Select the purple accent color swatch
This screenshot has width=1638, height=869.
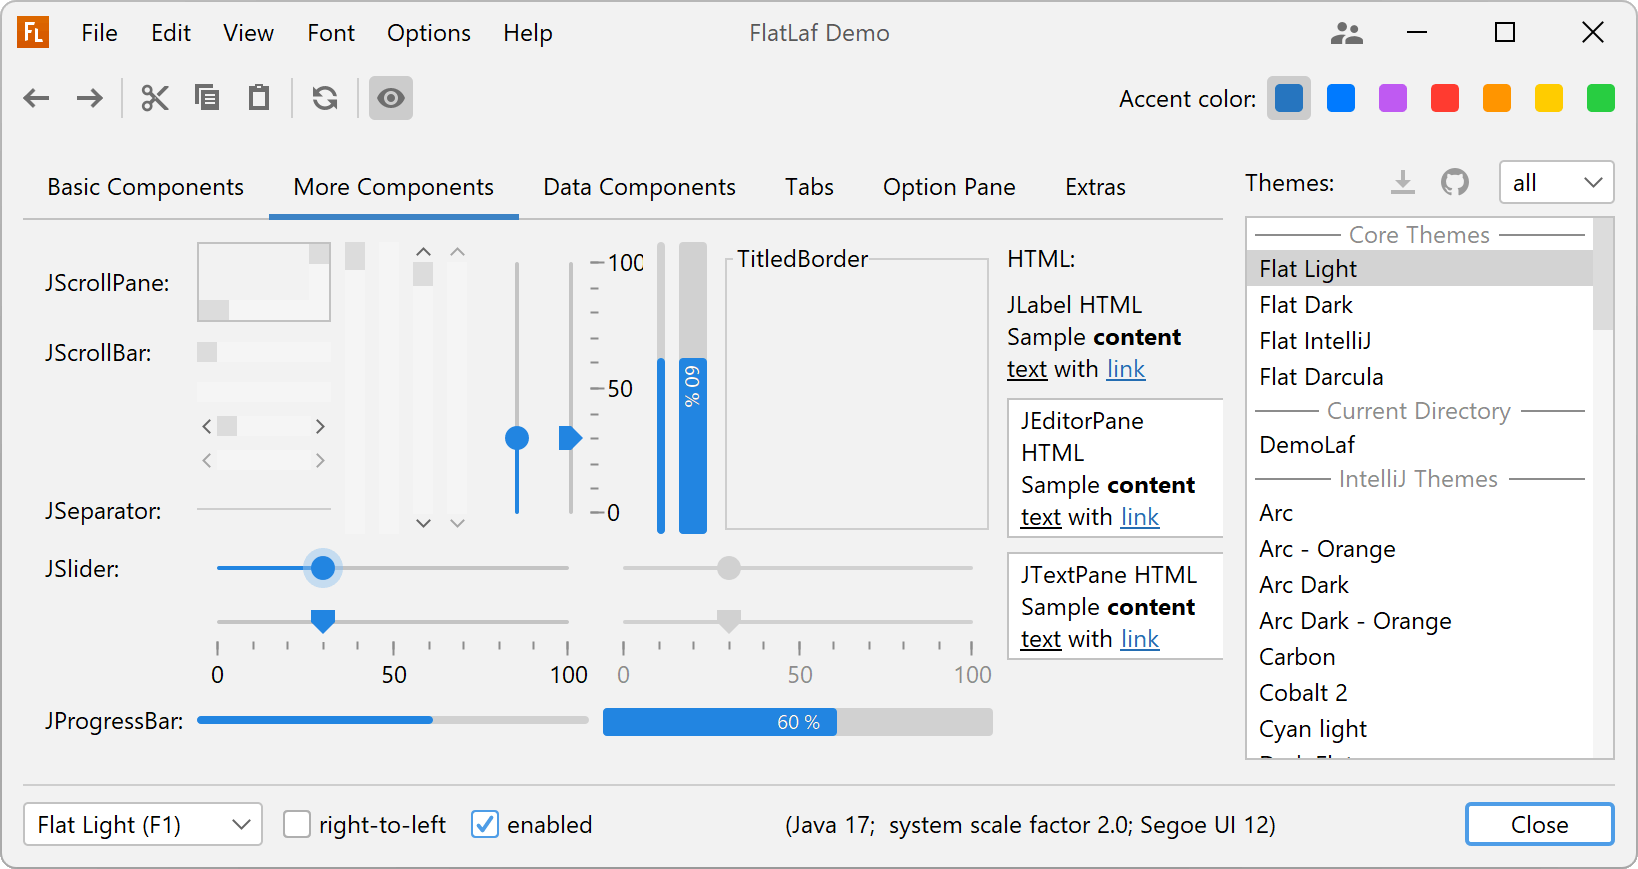[x=1393, y=98]
